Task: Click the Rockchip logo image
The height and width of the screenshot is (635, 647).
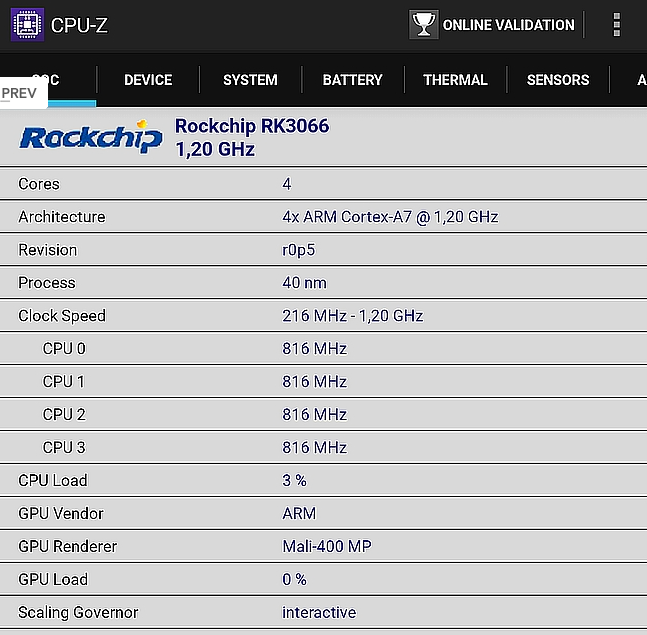Action: (91, 137)
